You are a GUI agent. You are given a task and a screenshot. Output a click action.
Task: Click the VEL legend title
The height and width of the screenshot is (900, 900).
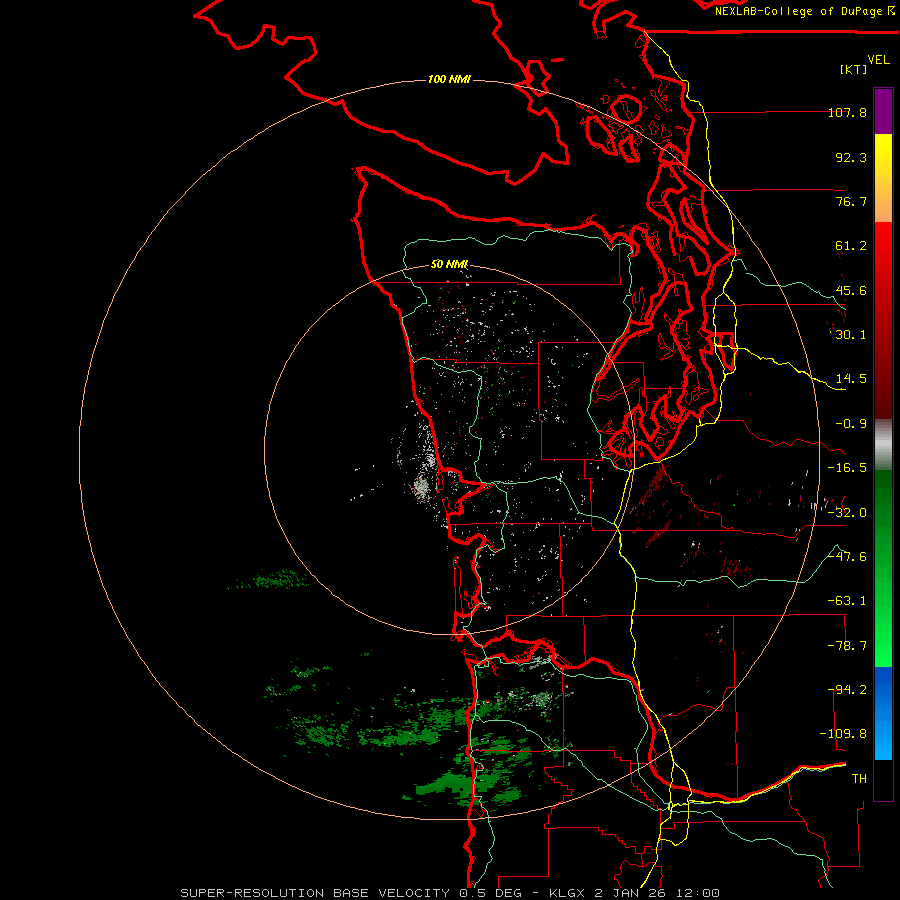878,60
